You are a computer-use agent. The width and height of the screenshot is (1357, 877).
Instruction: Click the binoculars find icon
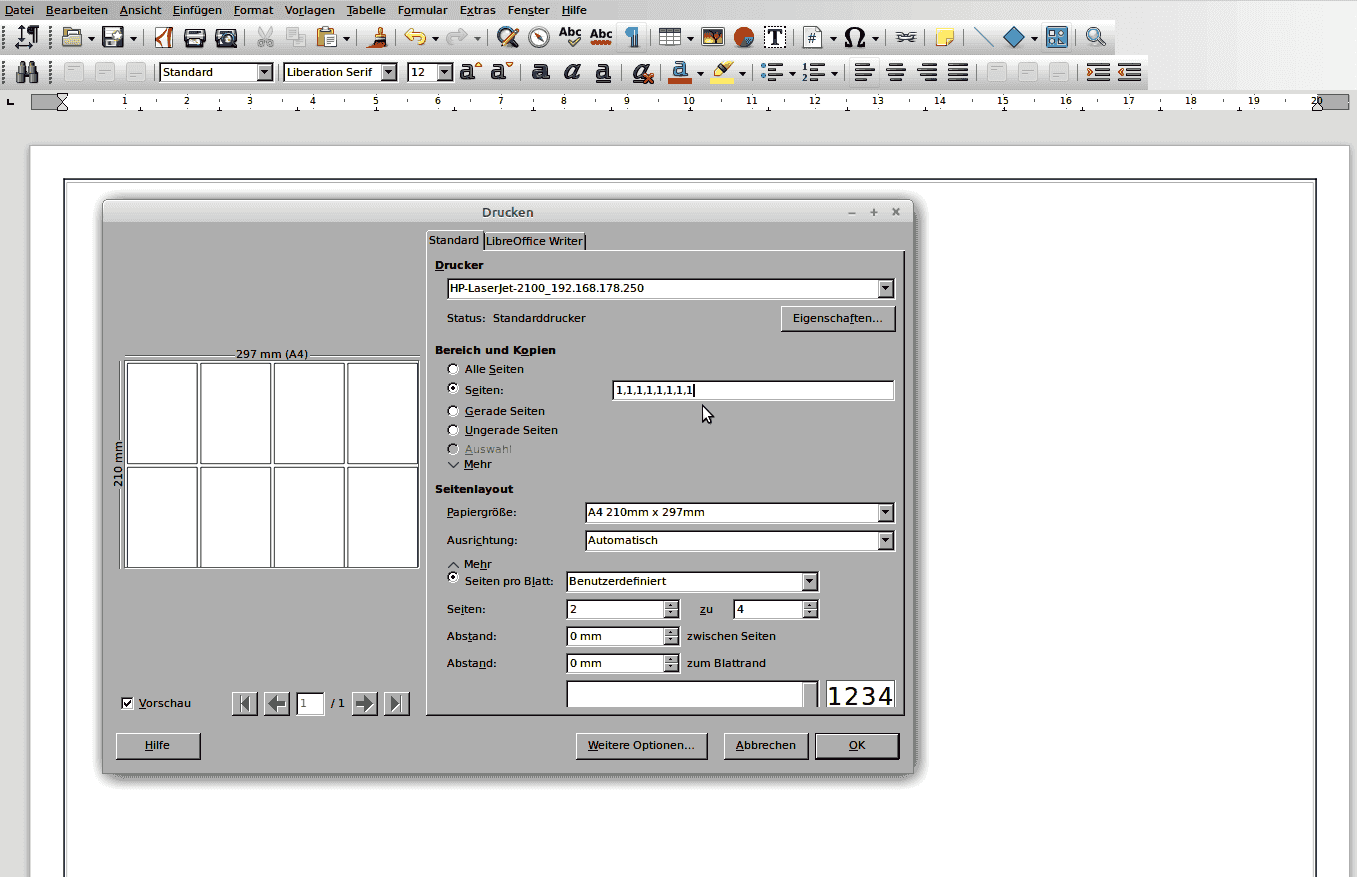tap(27, 72)
